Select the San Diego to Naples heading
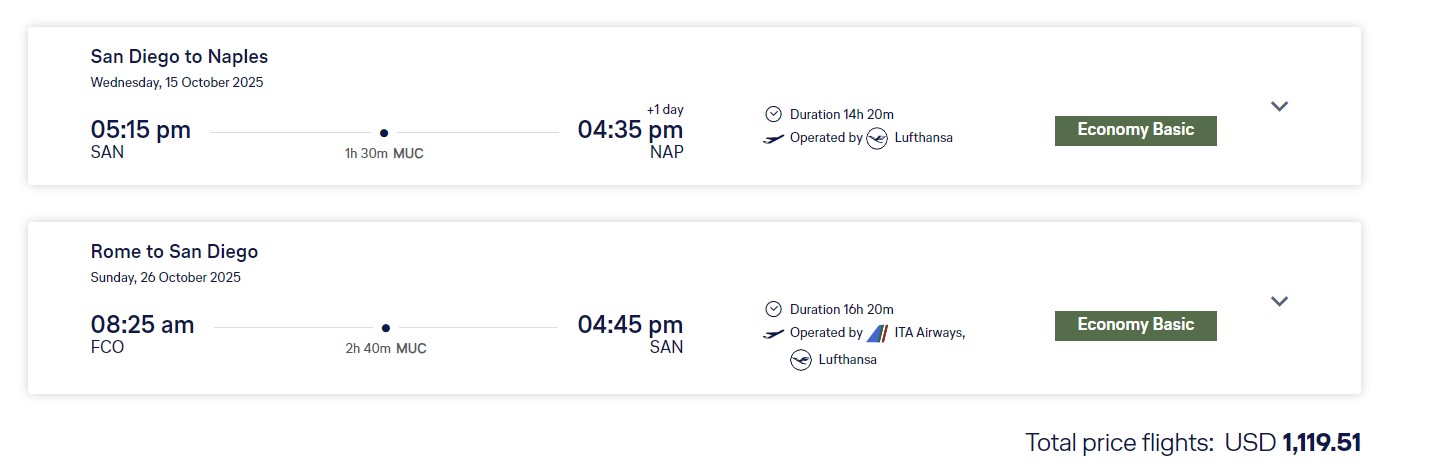The width and height of the screenshot is (1429, 466). [x=179, y=56]
